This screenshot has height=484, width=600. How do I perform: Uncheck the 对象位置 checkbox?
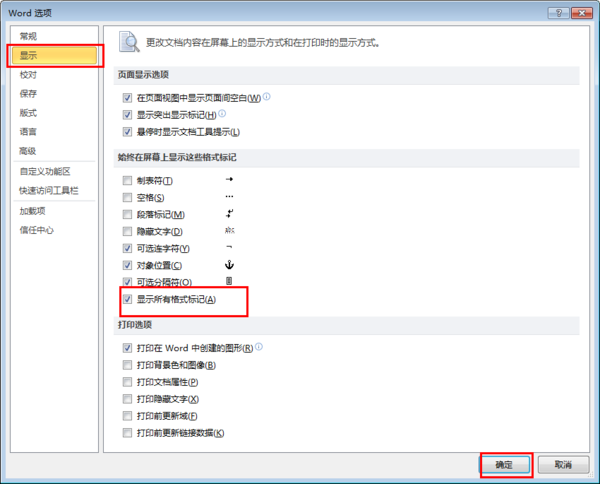tap(127, 265)
